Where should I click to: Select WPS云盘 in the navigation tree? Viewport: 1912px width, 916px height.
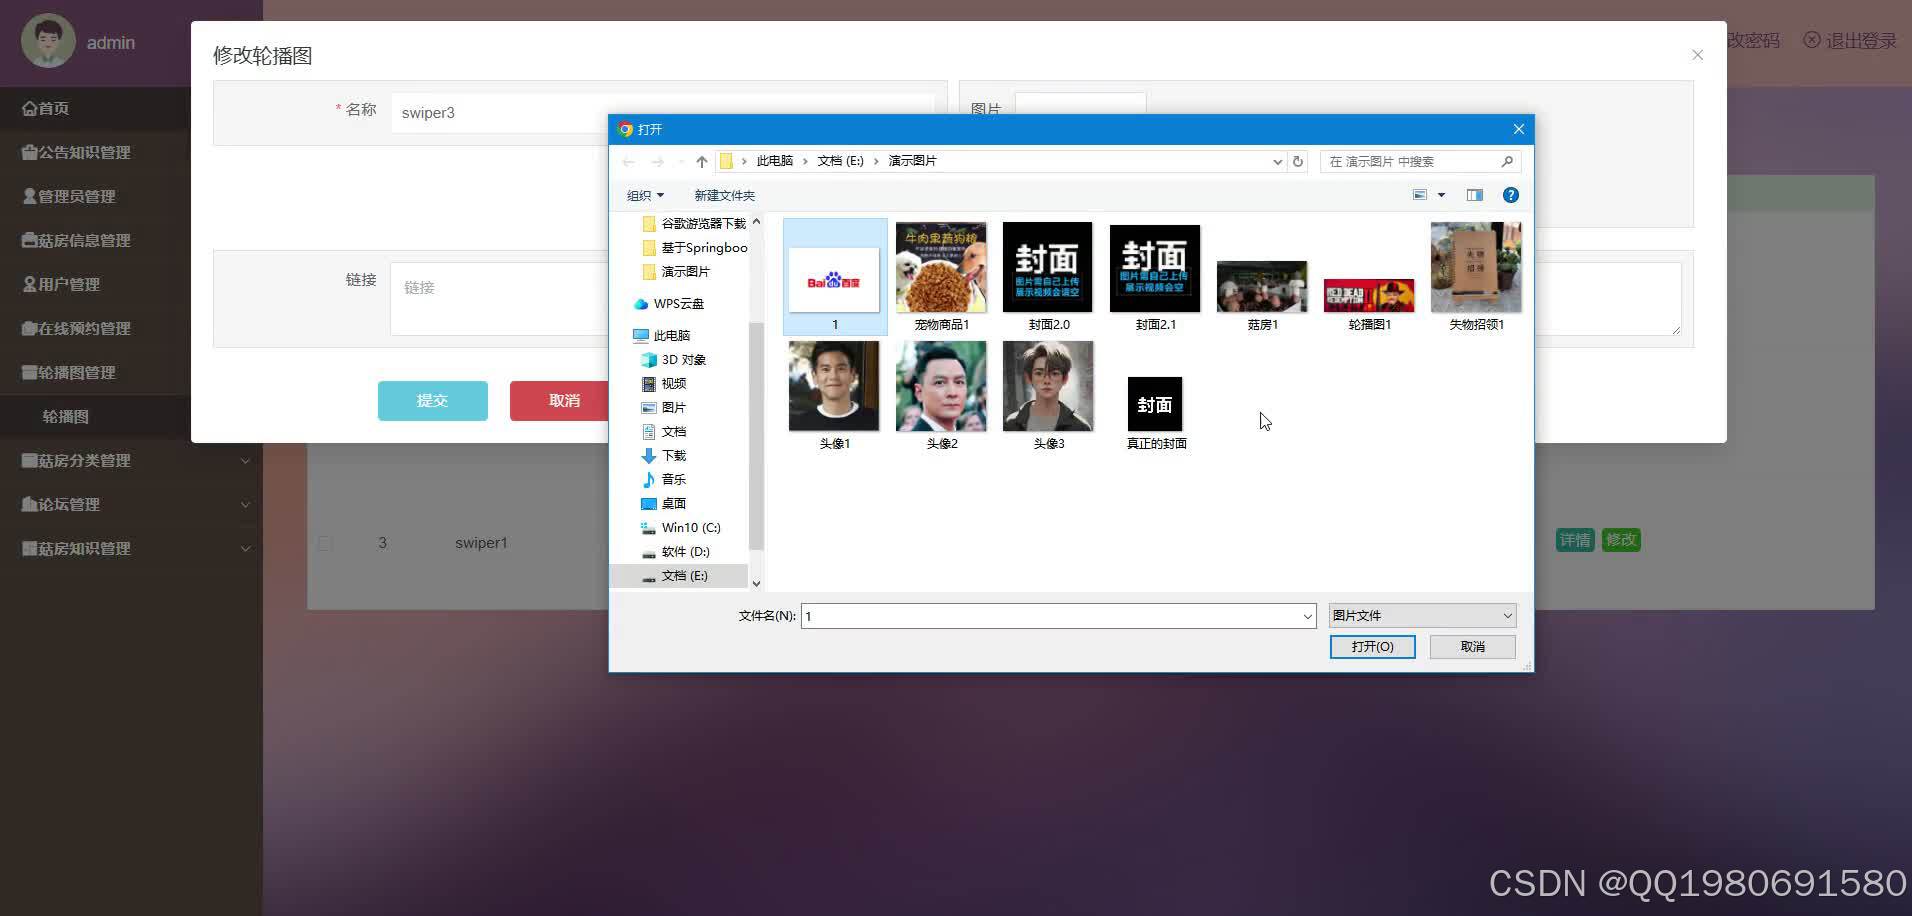pyautogui.click(x=668, y=304)
